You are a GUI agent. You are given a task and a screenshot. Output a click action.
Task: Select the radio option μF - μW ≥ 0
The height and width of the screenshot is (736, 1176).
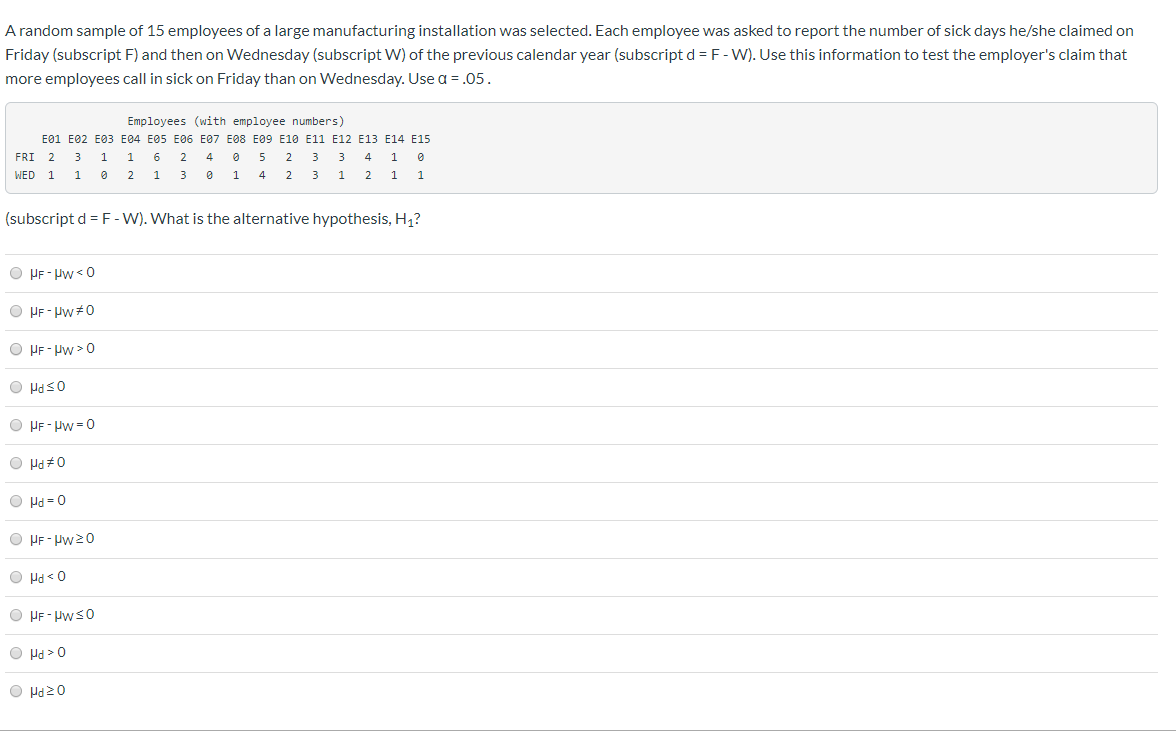click(x=16, y=538)
